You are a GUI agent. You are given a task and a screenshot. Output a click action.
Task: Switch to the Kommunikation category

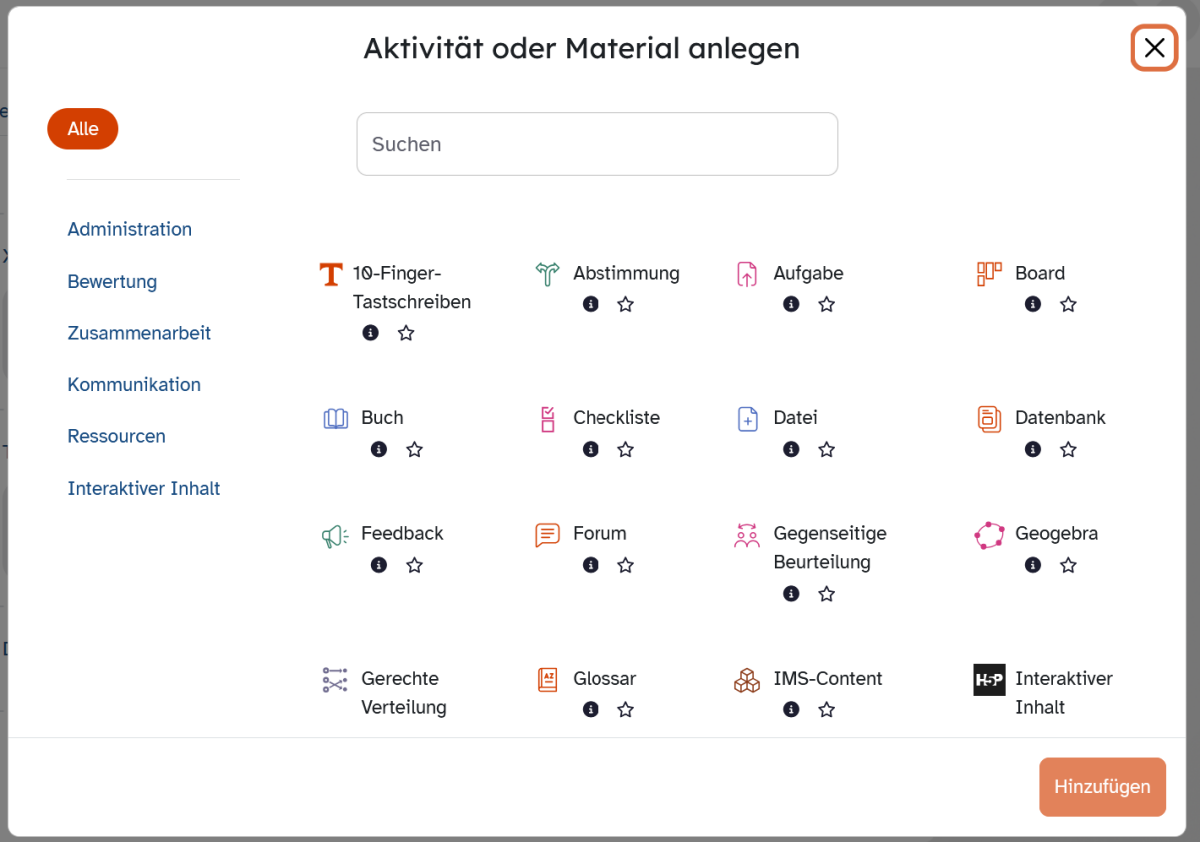134,385
